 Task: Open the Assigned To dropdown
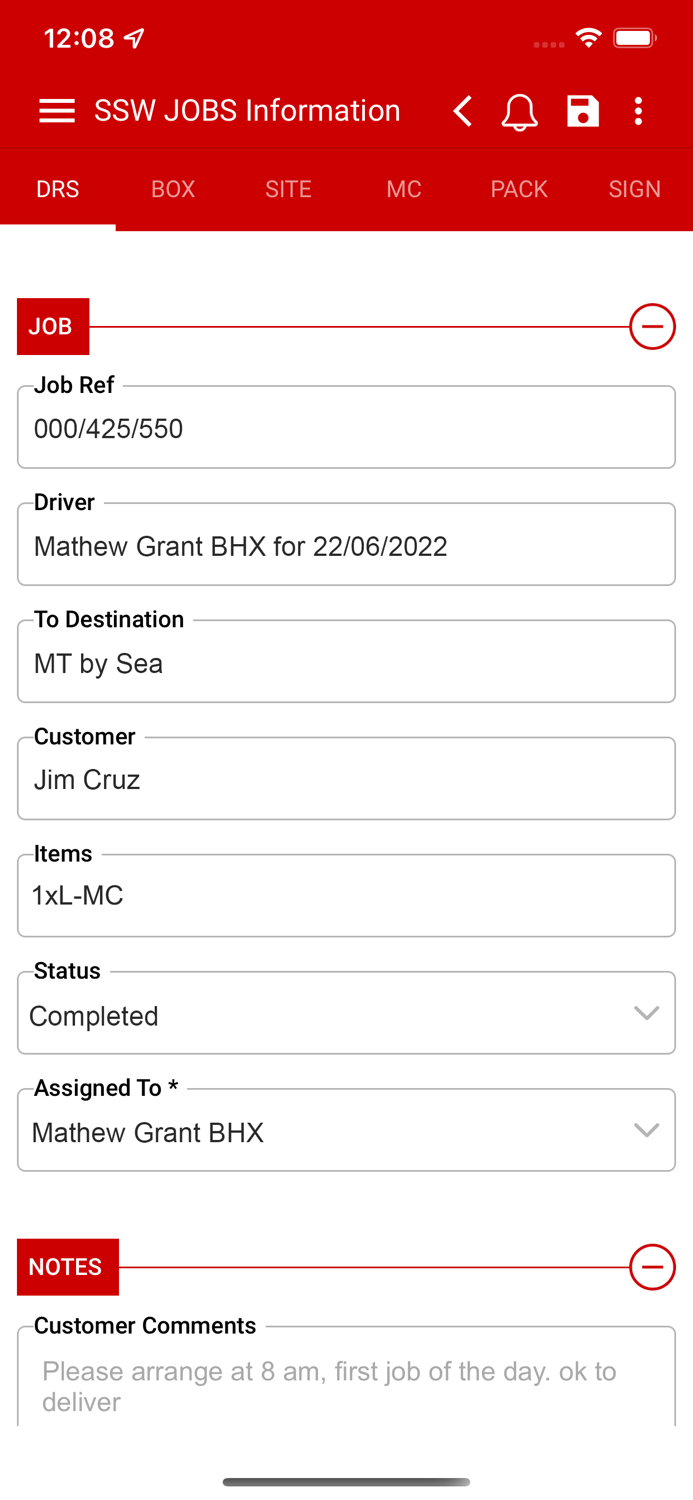click(x=646, y=1130)
